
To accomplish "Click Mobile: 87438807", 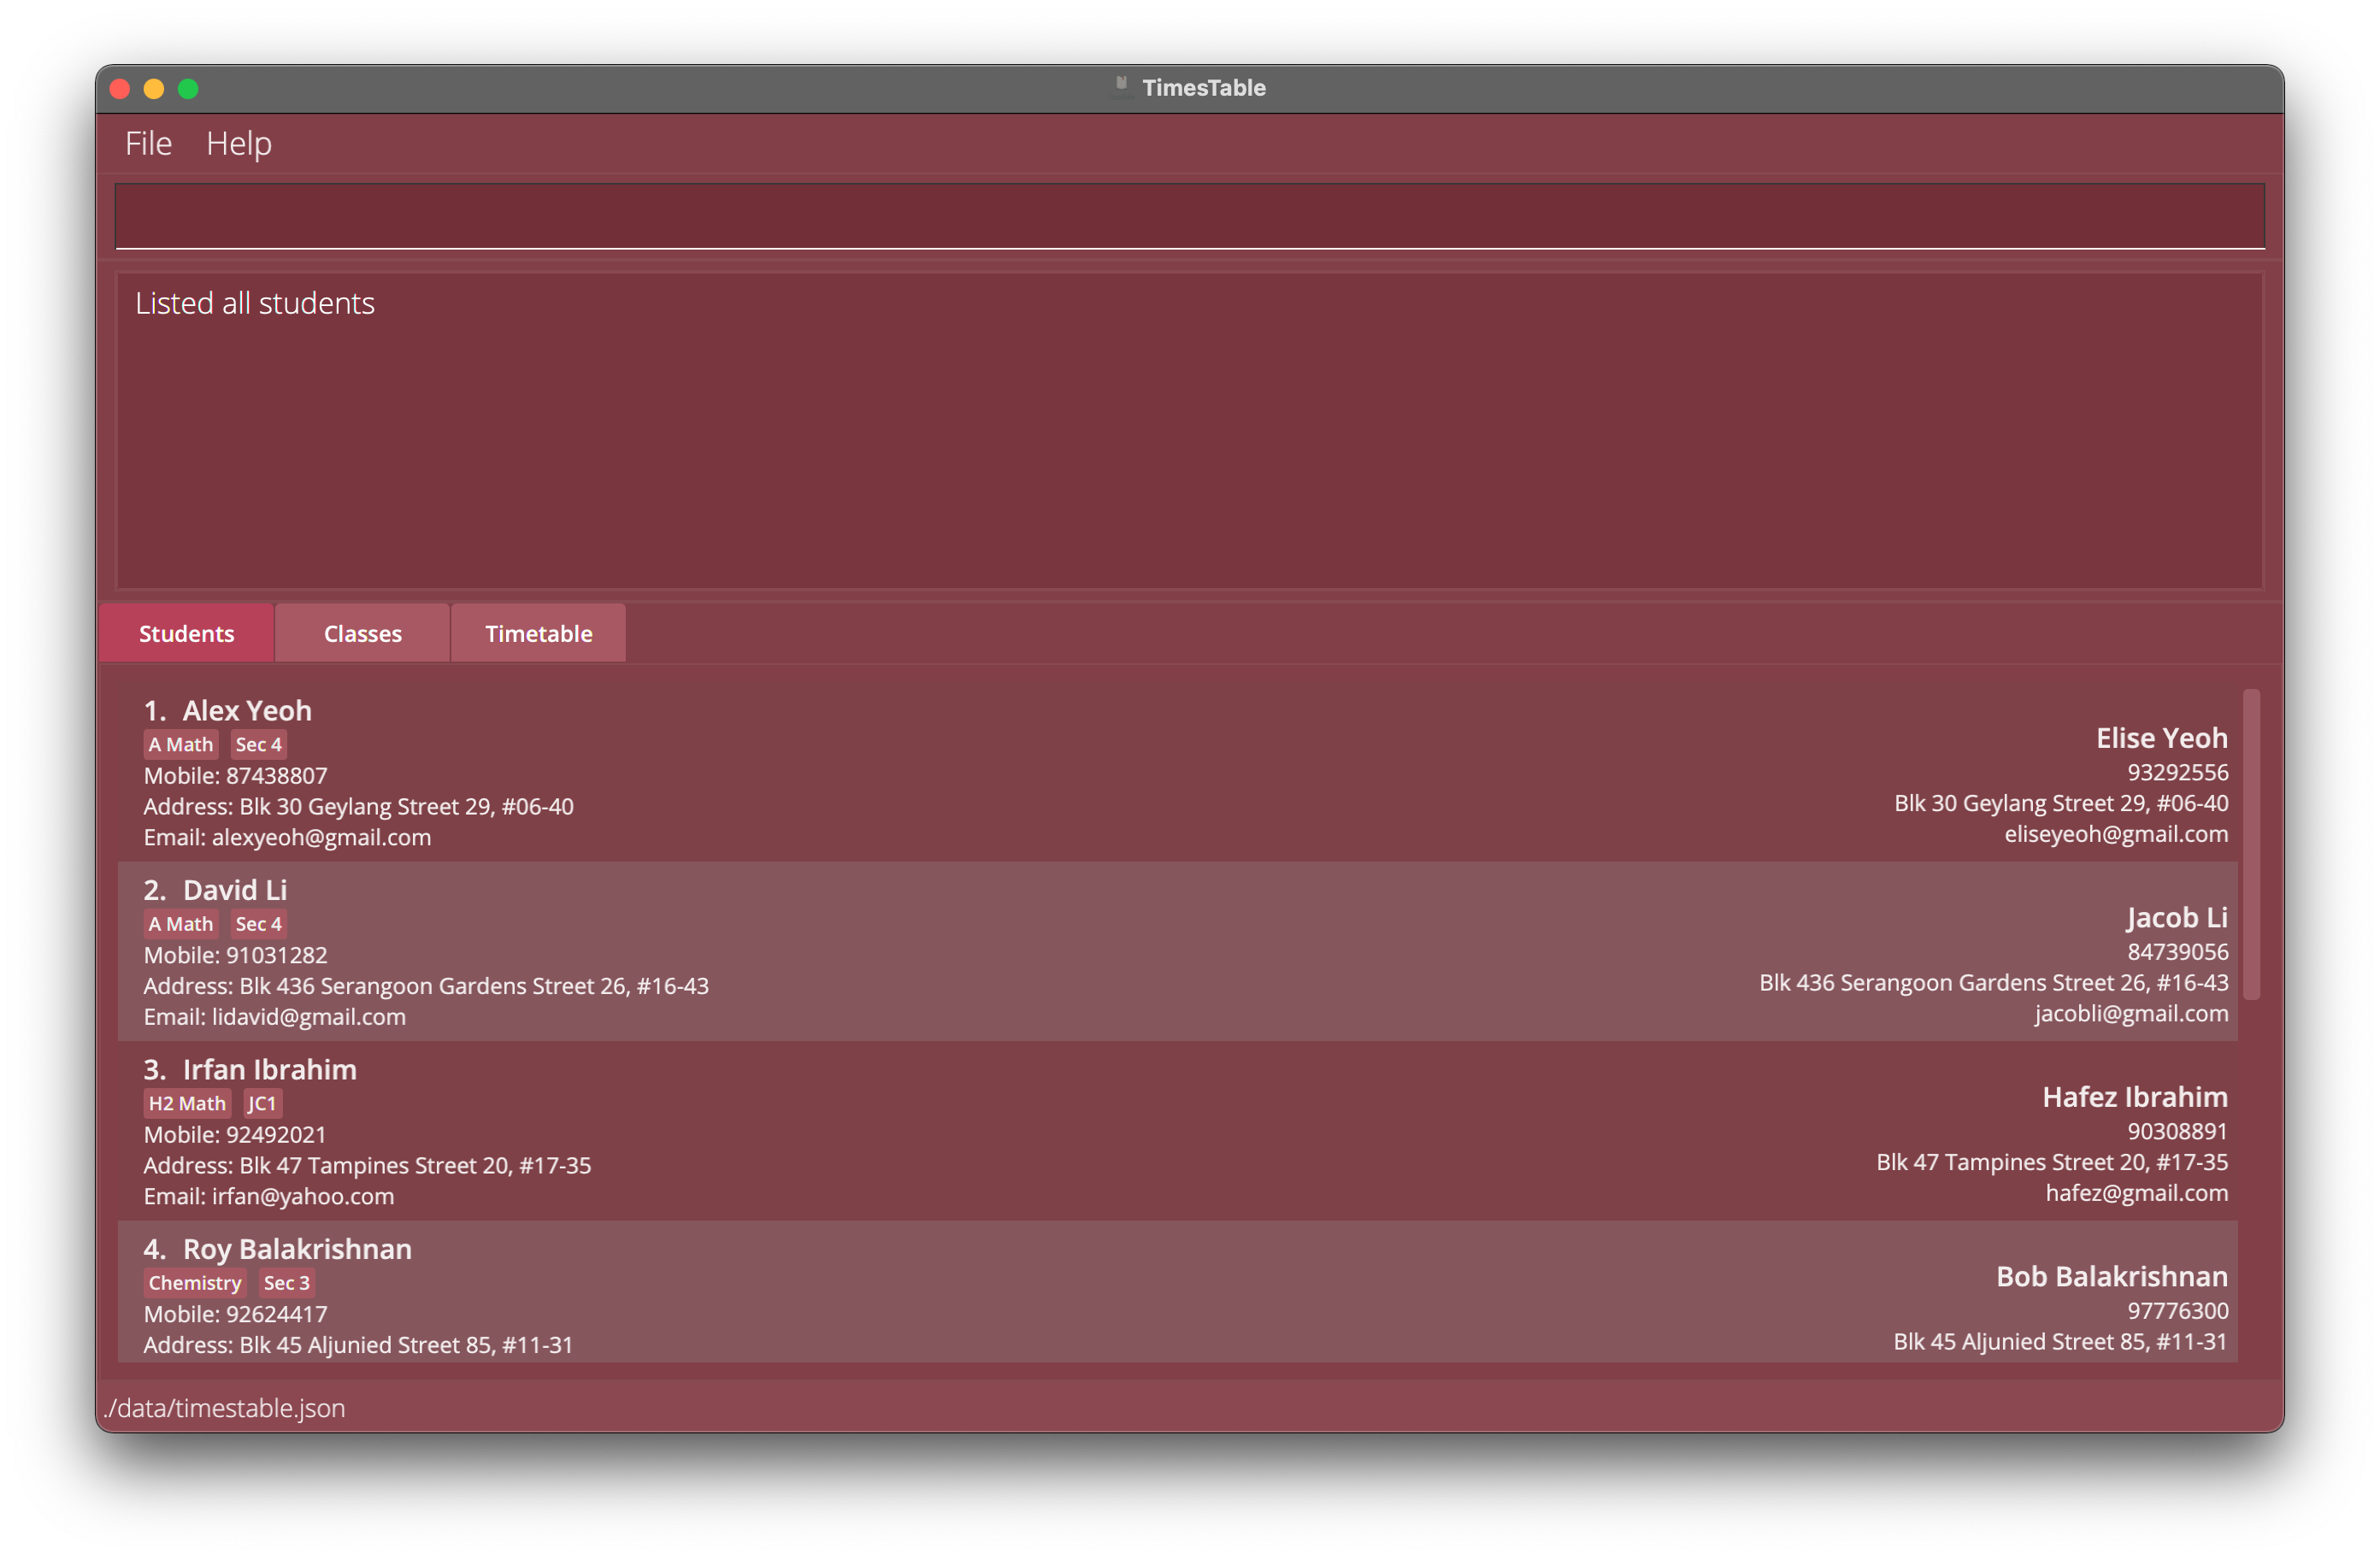I will pos(236,776).
